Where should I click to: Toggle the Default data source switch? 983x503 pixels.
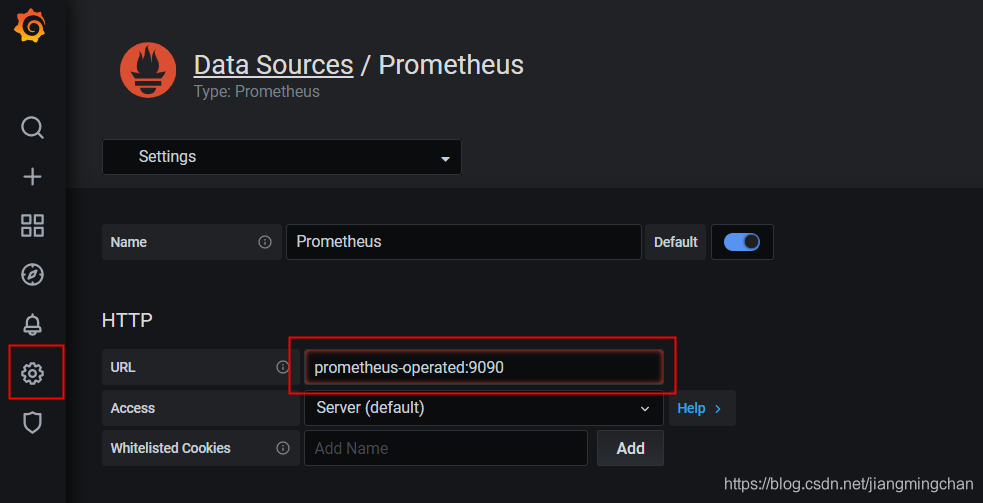pos(742,242)
